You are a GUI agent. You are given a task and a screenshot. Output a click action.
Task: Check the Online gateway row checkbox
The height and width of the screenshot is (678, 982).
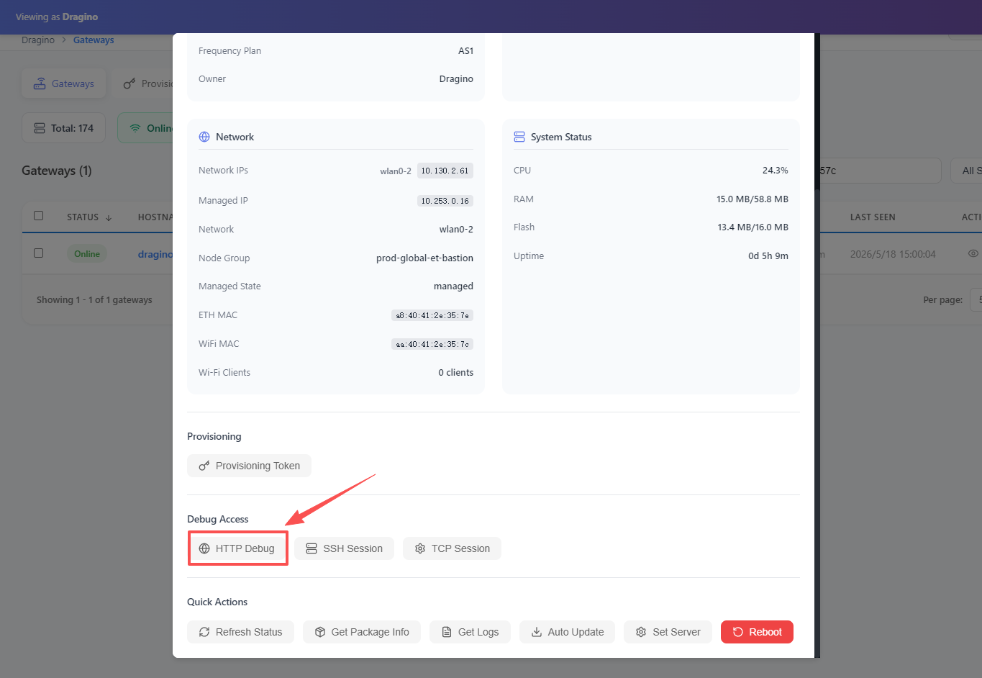tap(39, 254)
